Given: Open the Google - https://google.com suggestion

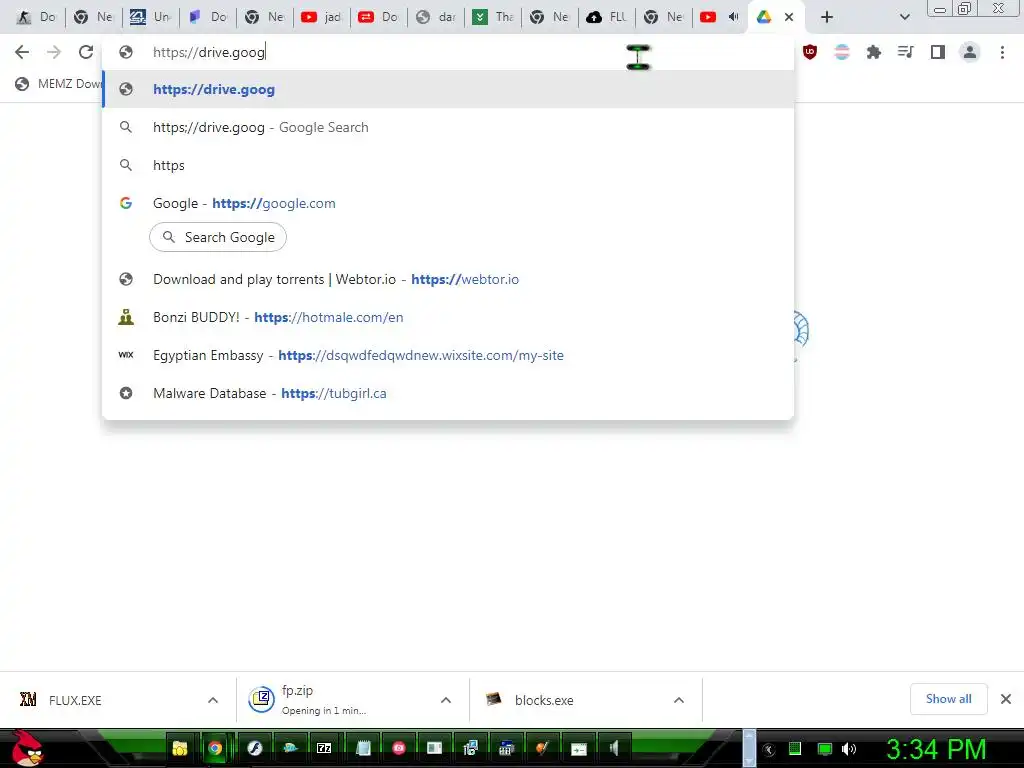Looking at the screenshot, I should pos(448,203).
